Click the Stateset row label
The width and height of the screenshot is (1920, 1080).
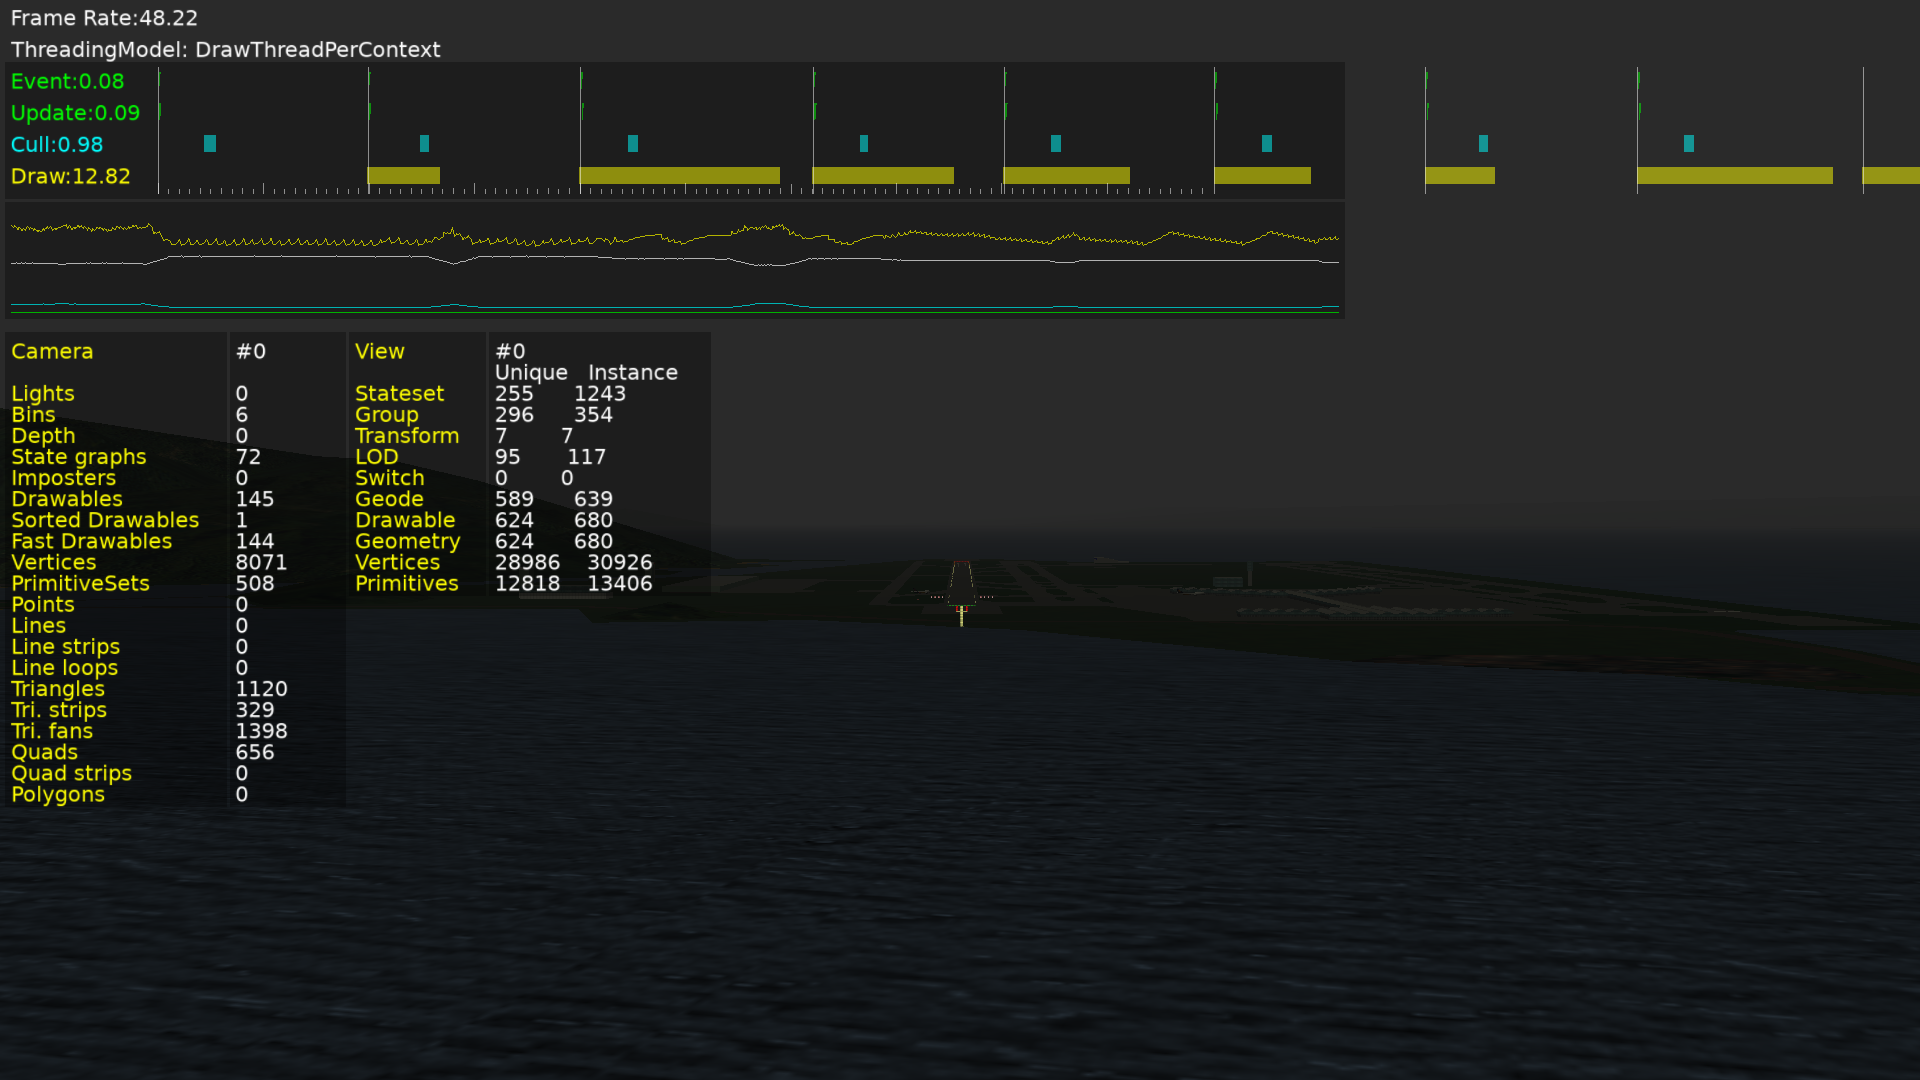pyautogui.click(x=399, y=394)
